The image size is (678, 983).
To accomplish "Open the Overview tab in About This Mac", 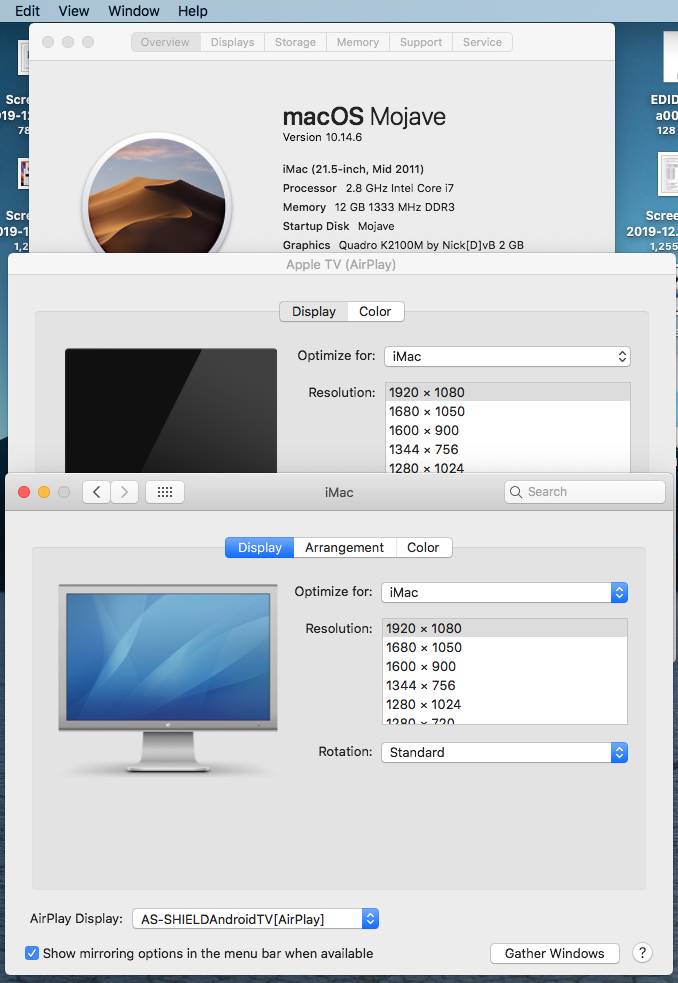I will pyautogui.click(x=166, y=42).
